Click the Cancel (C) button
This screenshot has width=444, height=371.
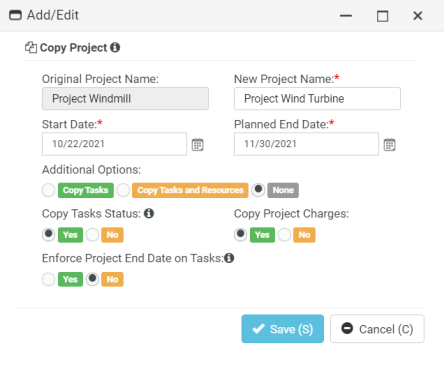tap(377, 329)
